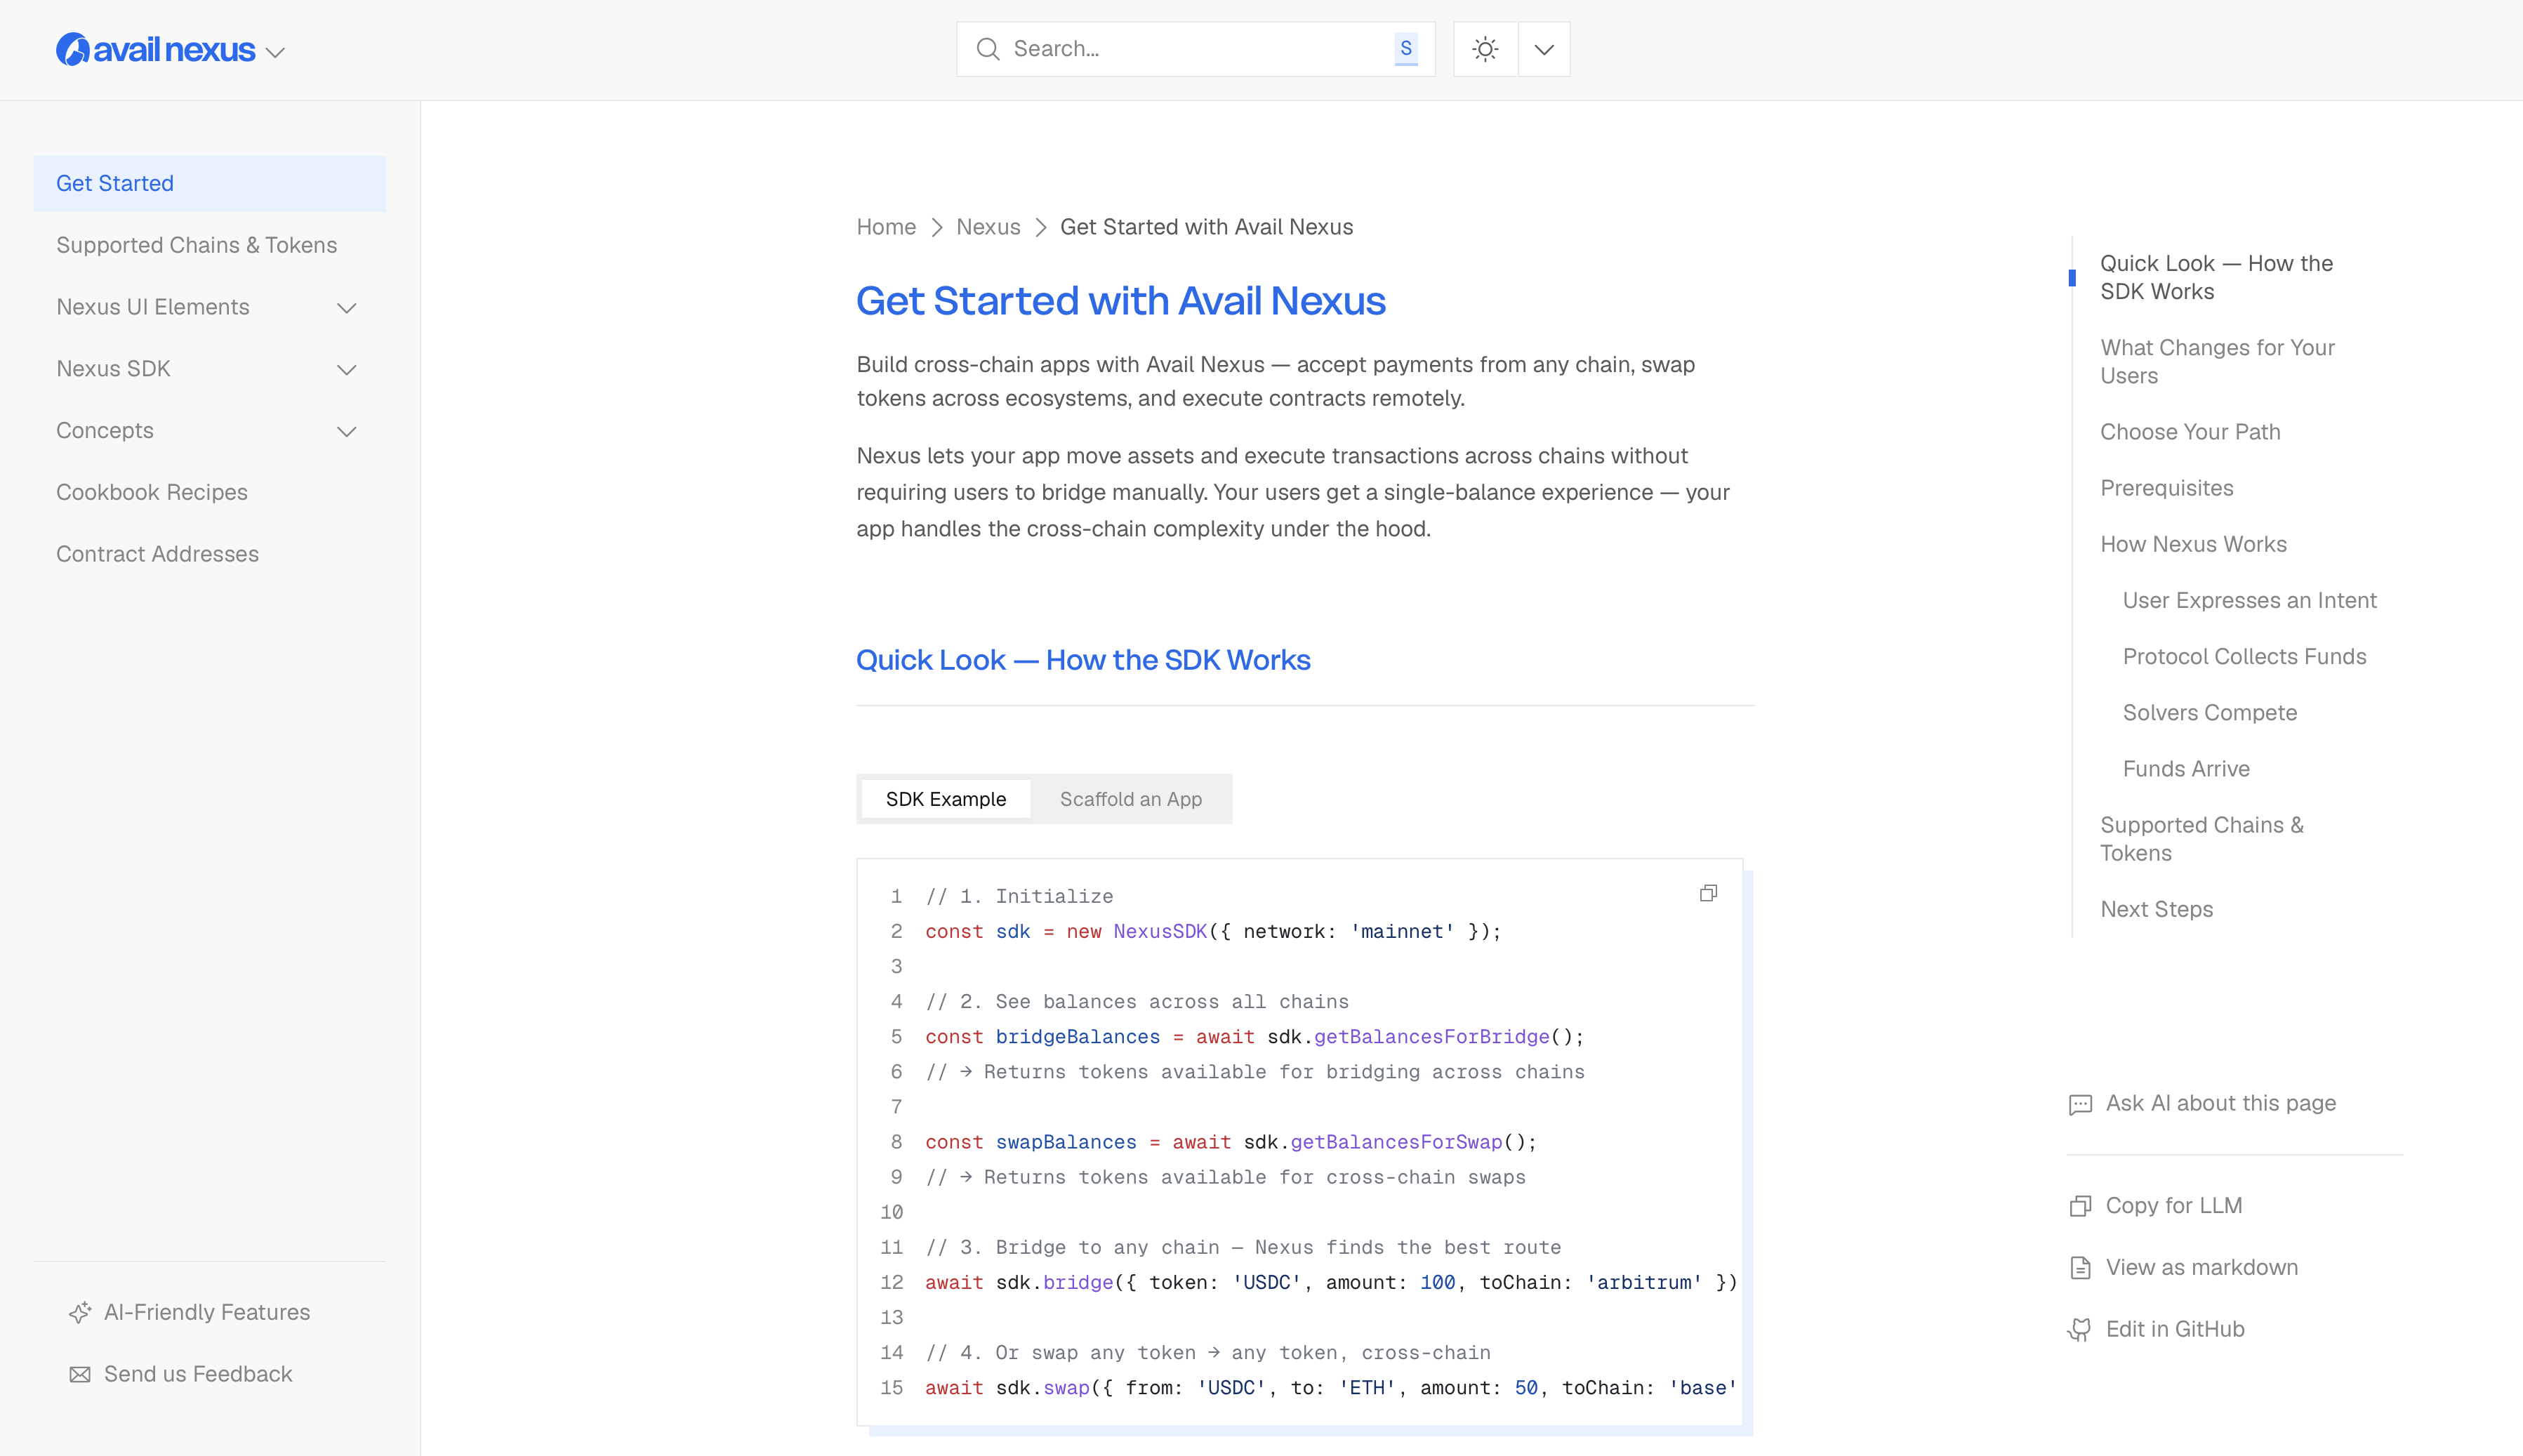The height and width of the screenshot is (1456, 2523).
Task: Expand the Concepts section
Action: pyautogui.click(x=347, y=432)
